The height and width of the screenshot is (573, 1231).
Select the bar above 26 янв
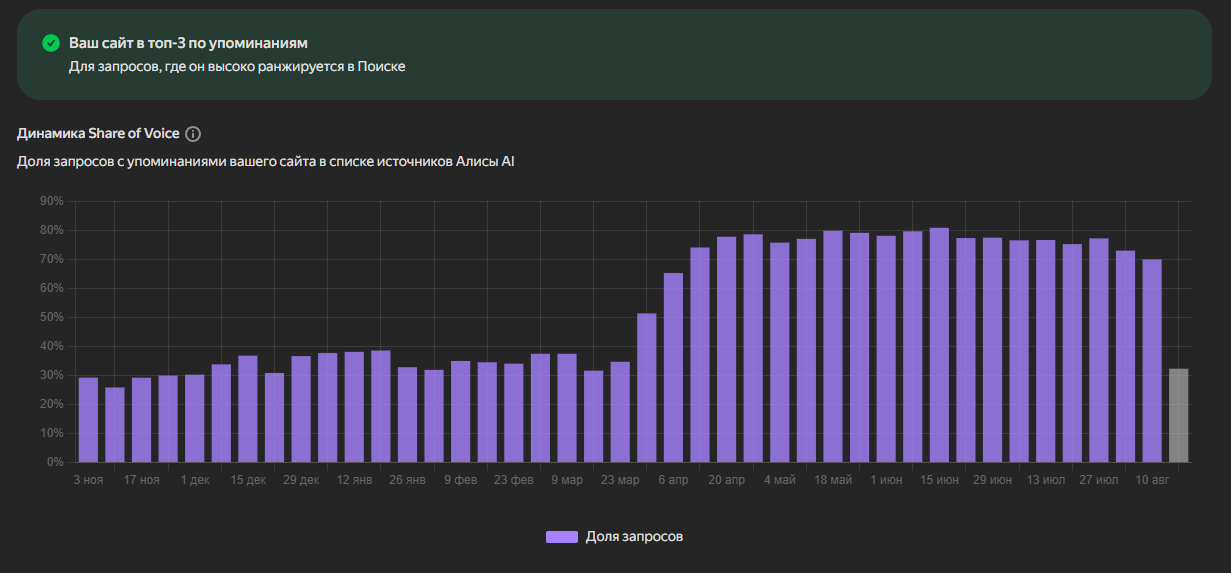[x=407, y=415]
